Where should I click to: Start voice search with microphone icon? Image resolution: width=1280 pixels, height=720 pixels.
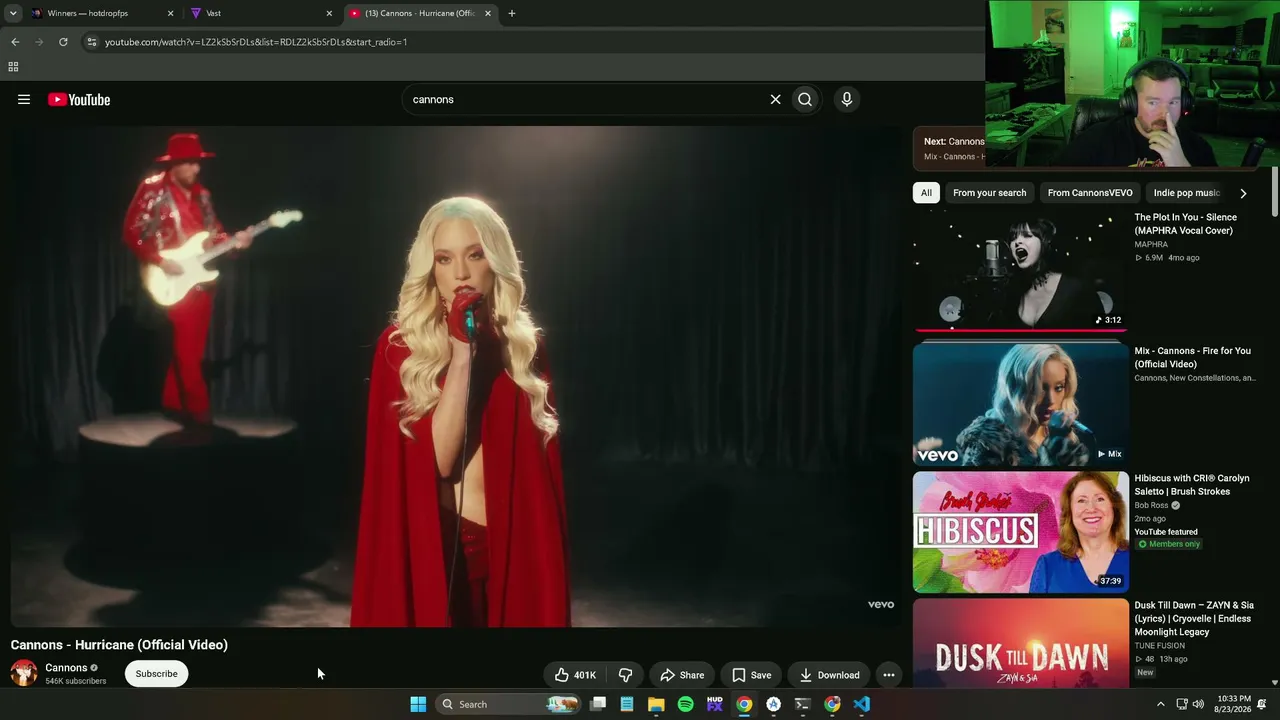[847, 99]
